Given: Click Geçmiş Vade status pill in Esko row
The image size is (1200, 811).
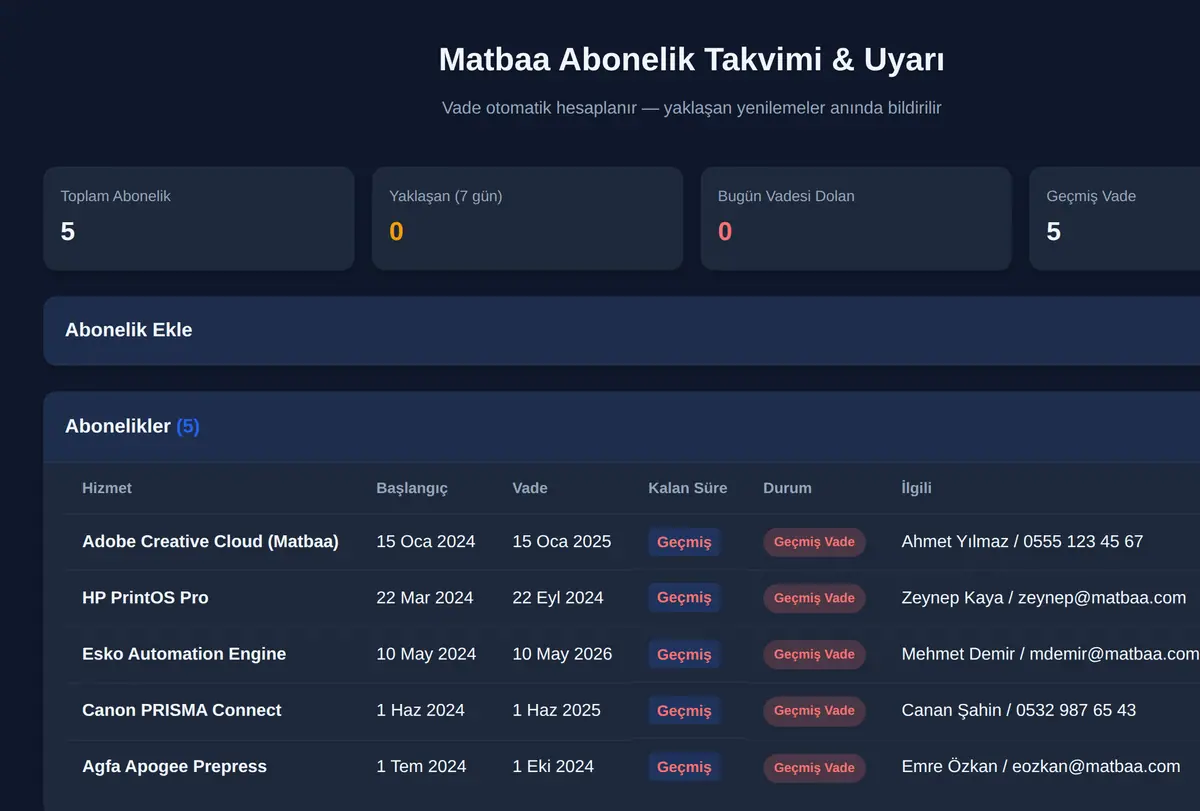Looking at the screenshot, I should [814, 654].
